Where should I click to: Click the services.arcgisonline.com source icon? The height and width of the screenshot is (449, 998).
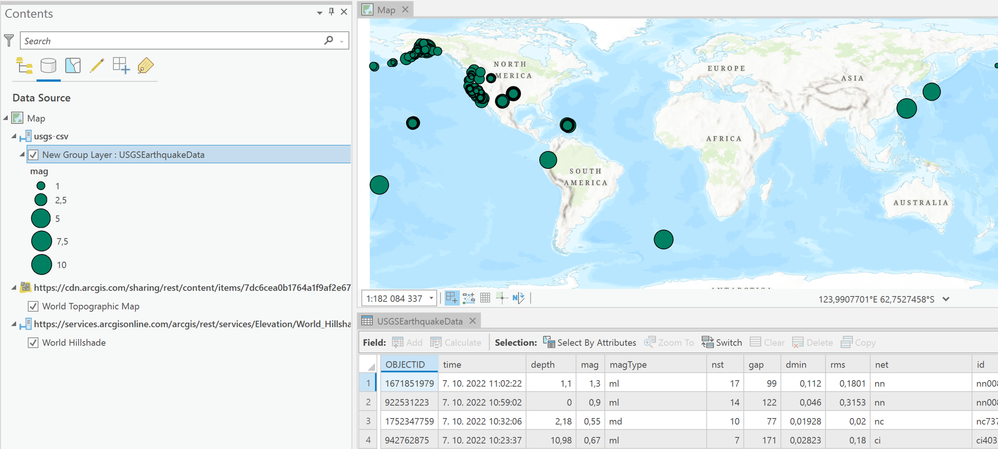(x=27, y=324)
